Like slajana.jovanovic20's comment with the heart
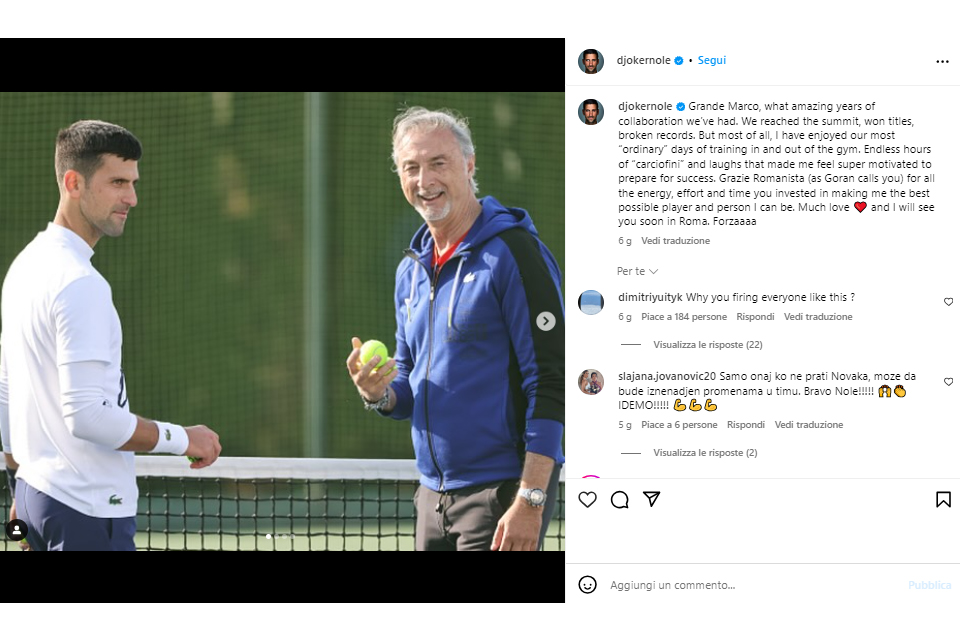 click(x=948, y=382)
